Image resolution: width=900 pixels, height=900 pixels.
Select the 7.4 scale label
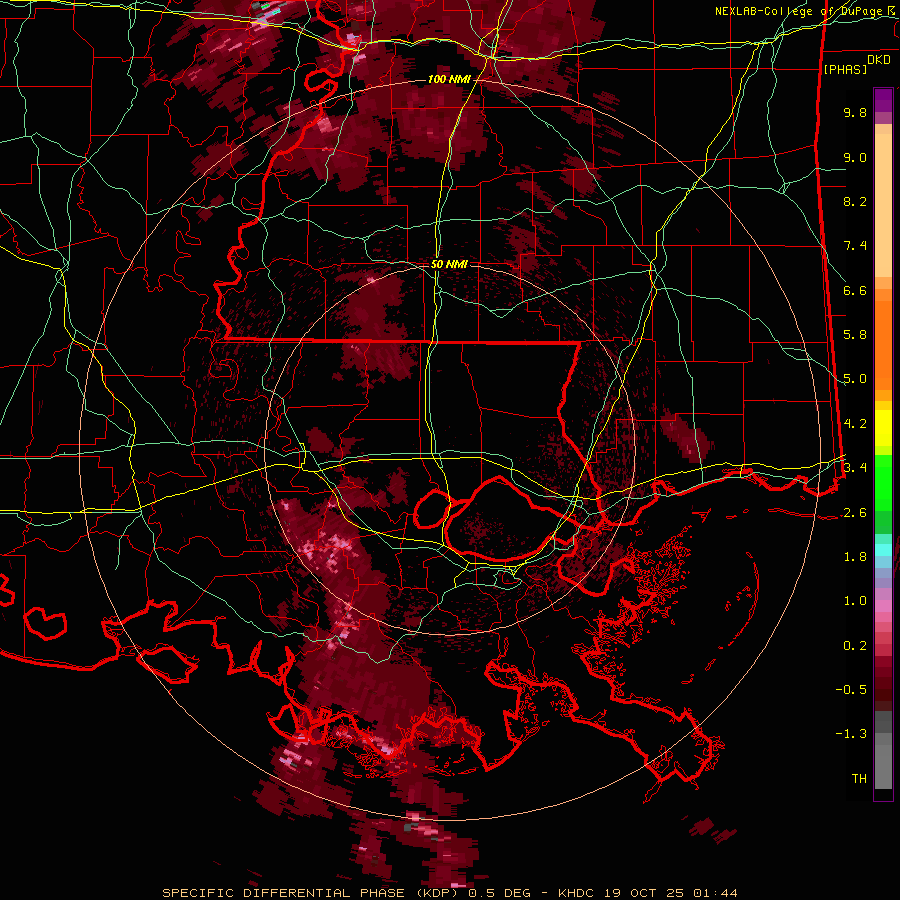(855, 246)
